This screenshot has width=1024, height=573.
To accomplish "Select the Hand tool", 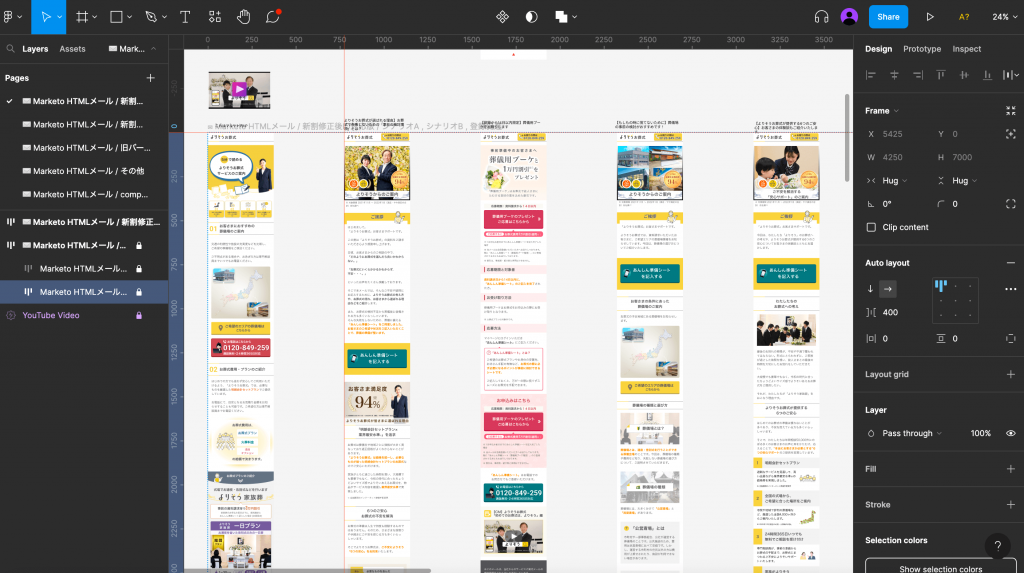I will tap(243, 17).
